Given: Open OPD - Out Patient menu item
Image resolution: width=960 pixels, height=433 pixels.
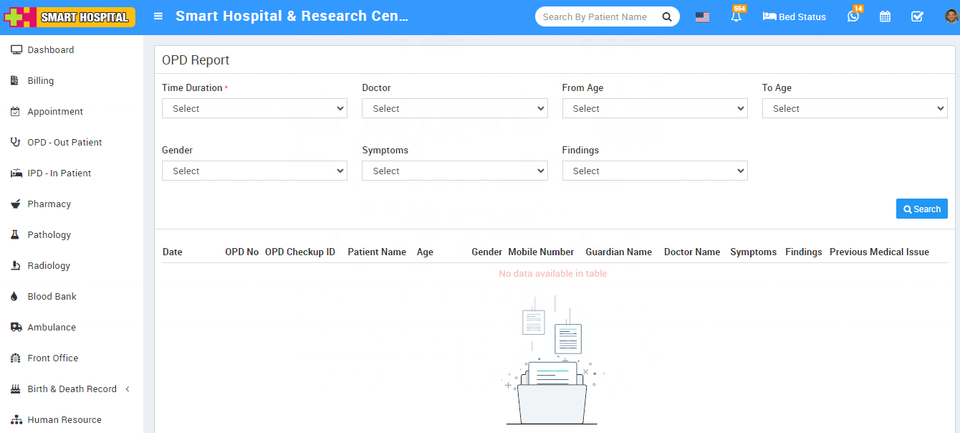Looking at the screenshot, I should click(x=64, y=142).
